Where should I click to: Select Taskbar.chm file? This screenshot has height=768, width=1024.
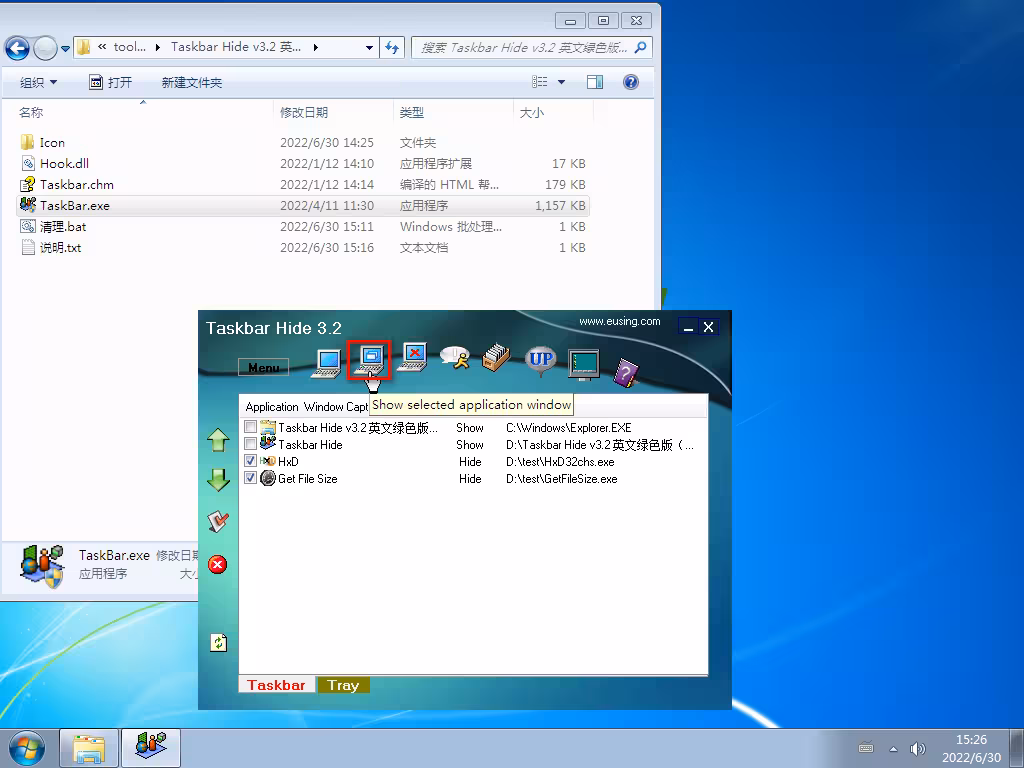tap(303, 184)
